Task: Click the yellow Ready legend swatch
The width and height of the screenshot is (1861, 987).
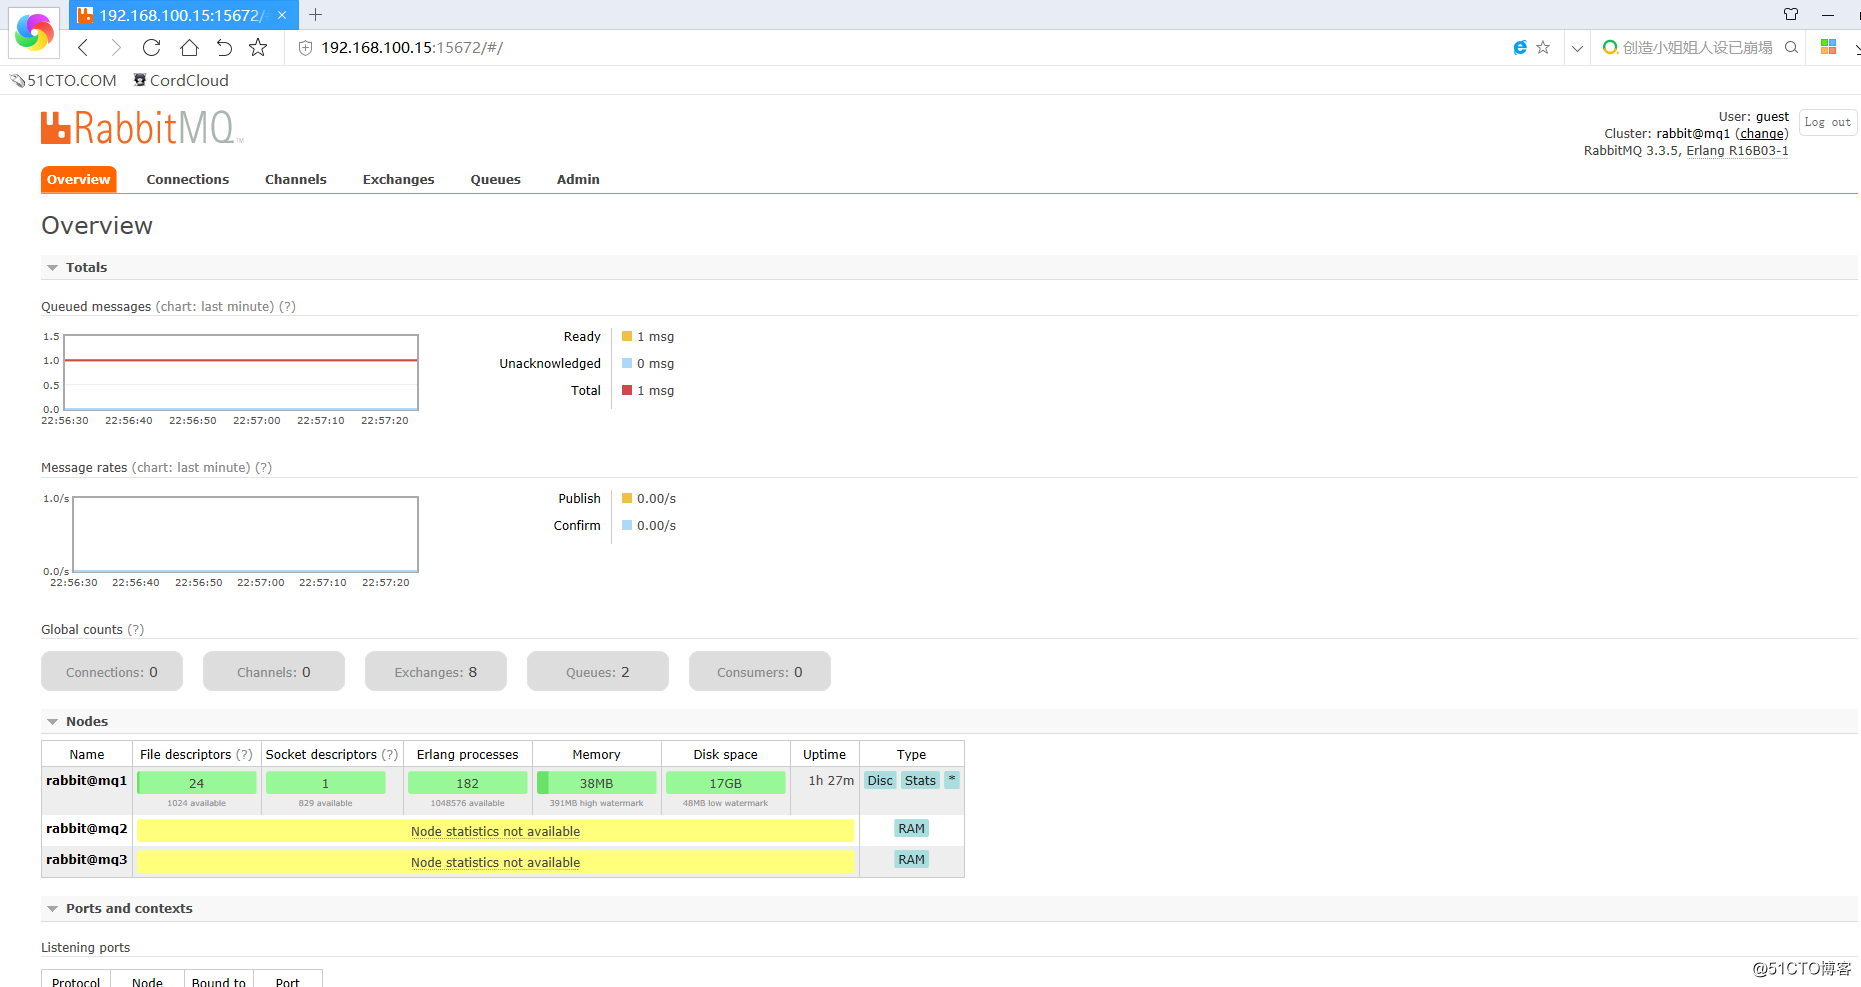Action: (627, 336)
